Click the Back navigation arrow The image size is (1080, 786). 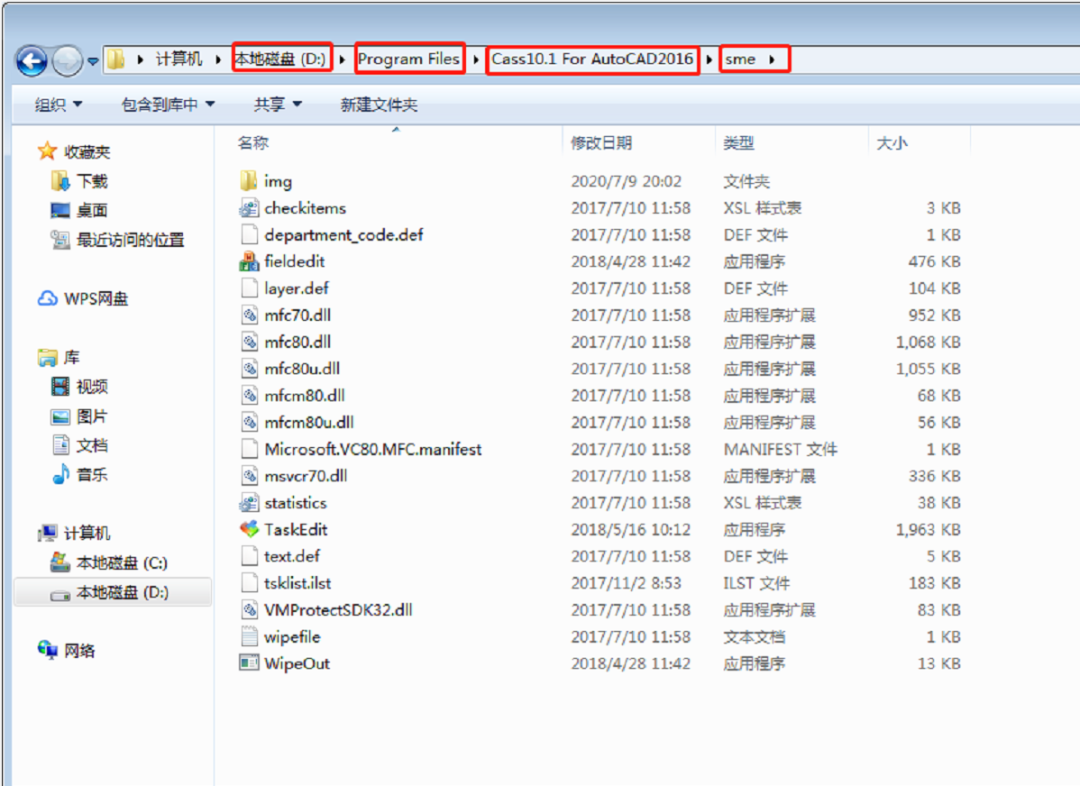[x=31, y=61]
